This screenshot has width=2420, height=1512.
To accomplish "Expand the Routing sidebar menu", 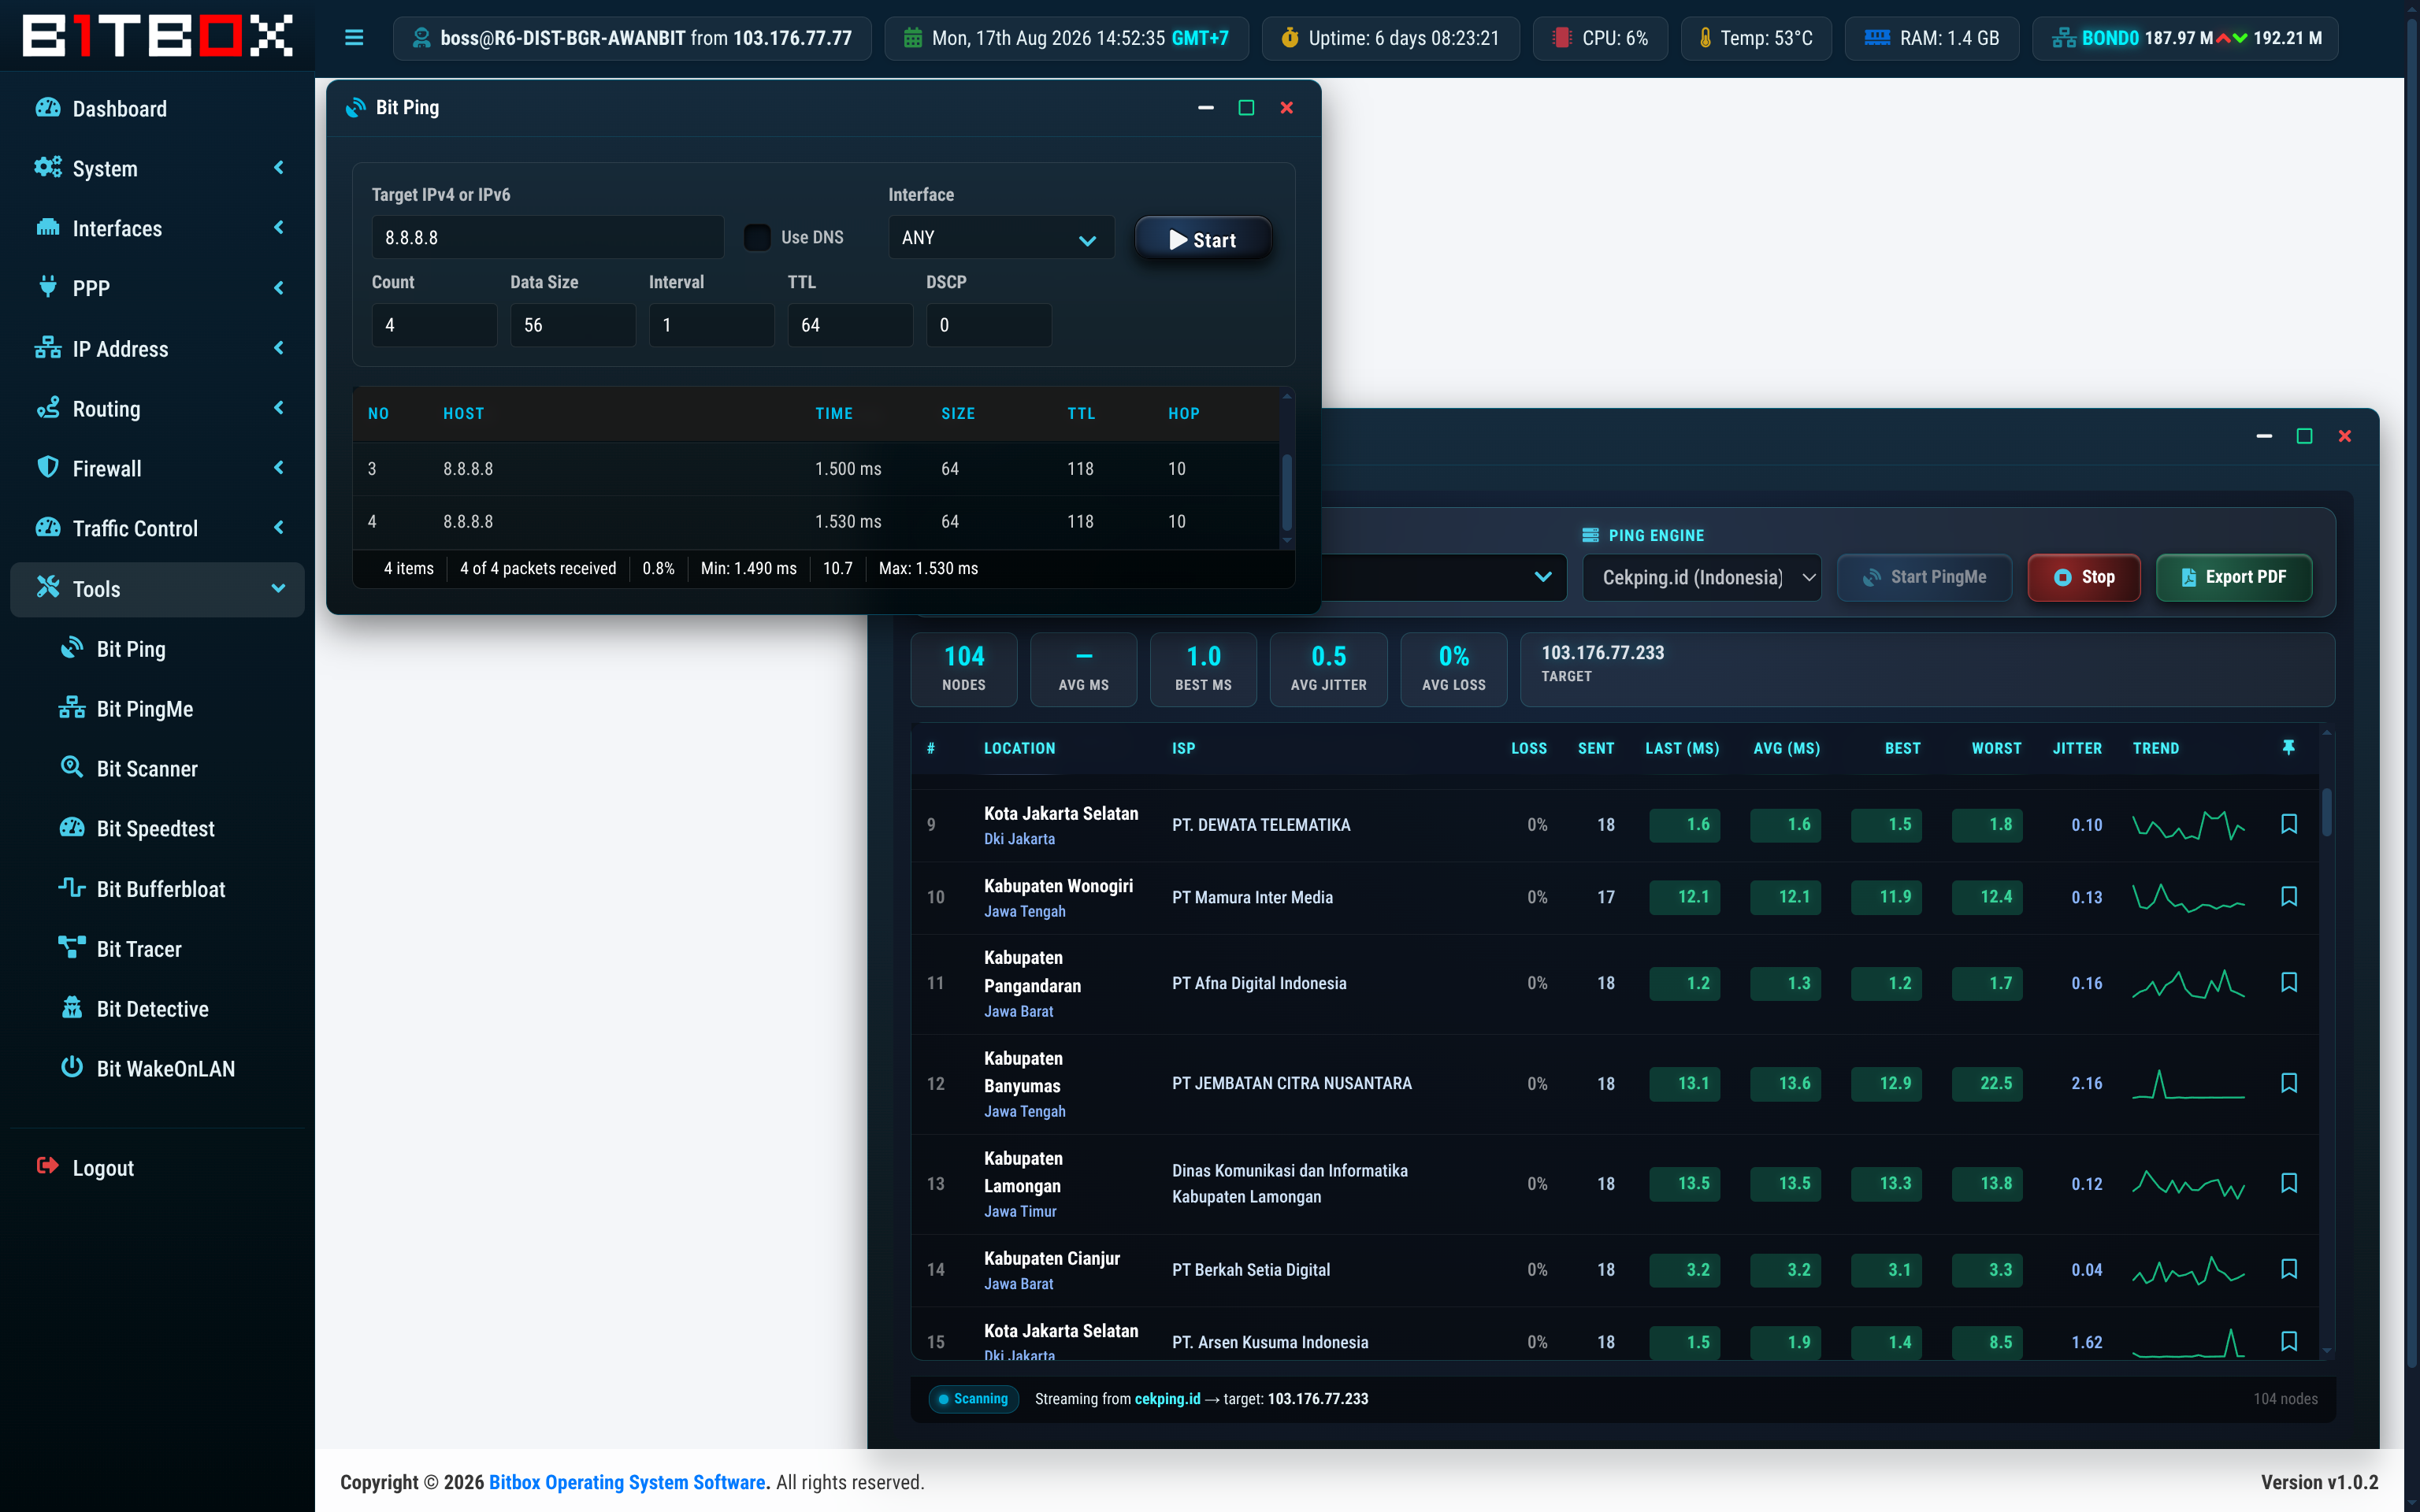I will pyautogui.click(x=157, y=408).
